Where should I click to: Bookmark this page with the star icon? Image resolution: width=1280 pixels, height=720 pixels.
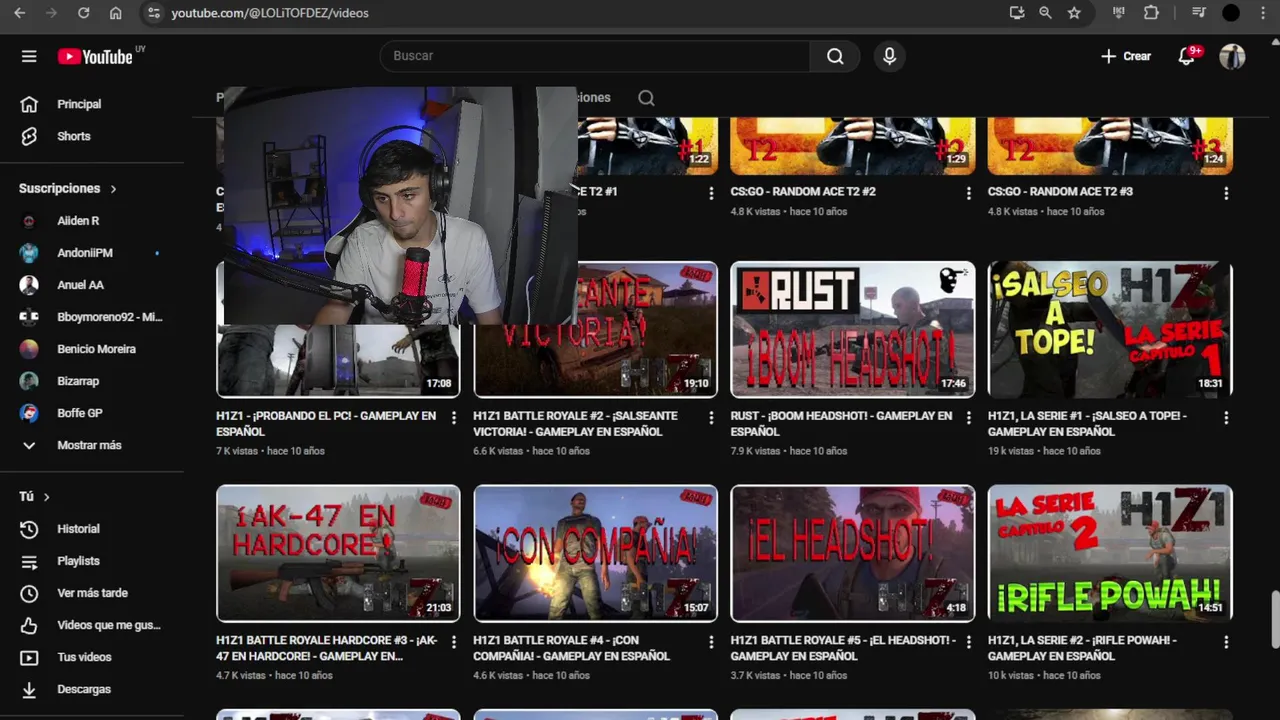coord(1074,13)
